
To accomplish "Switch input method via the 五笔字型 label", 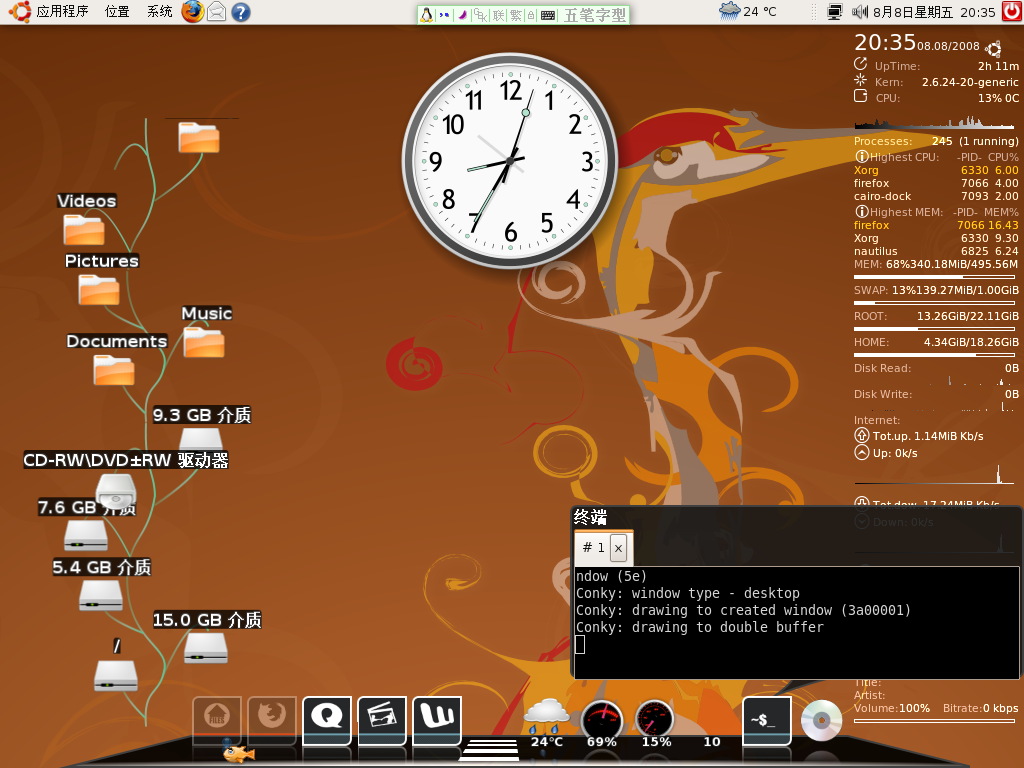I will coord(594,15).
